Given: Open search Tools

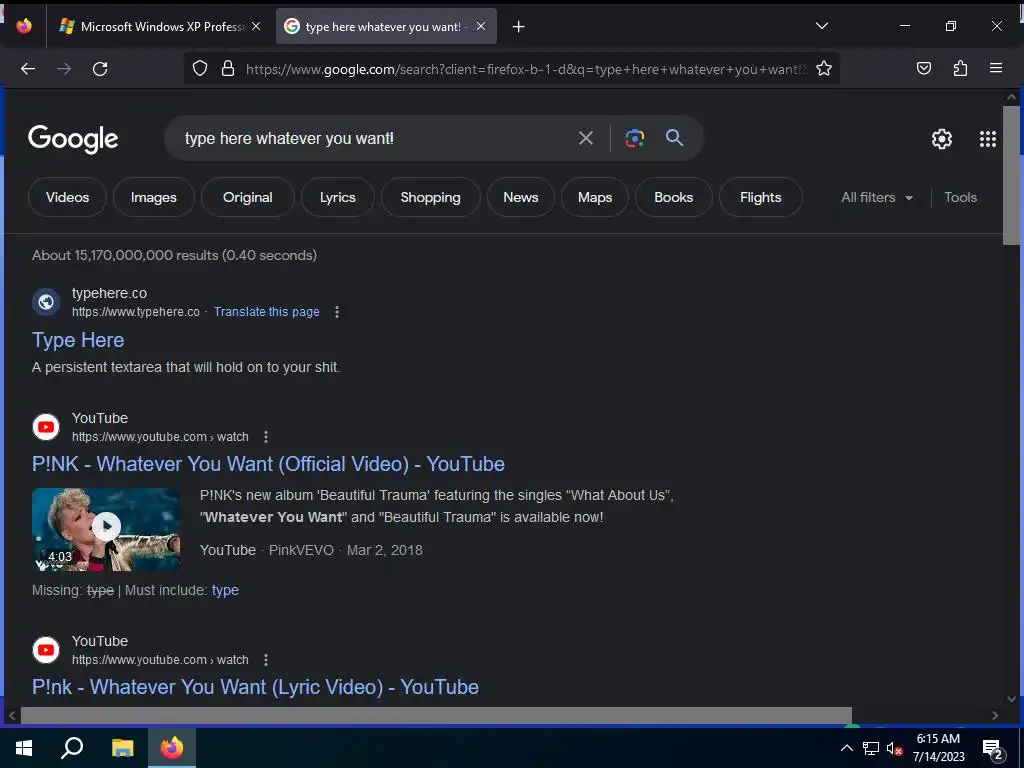Looking at the screenshot, I should (x=960, y=197).
